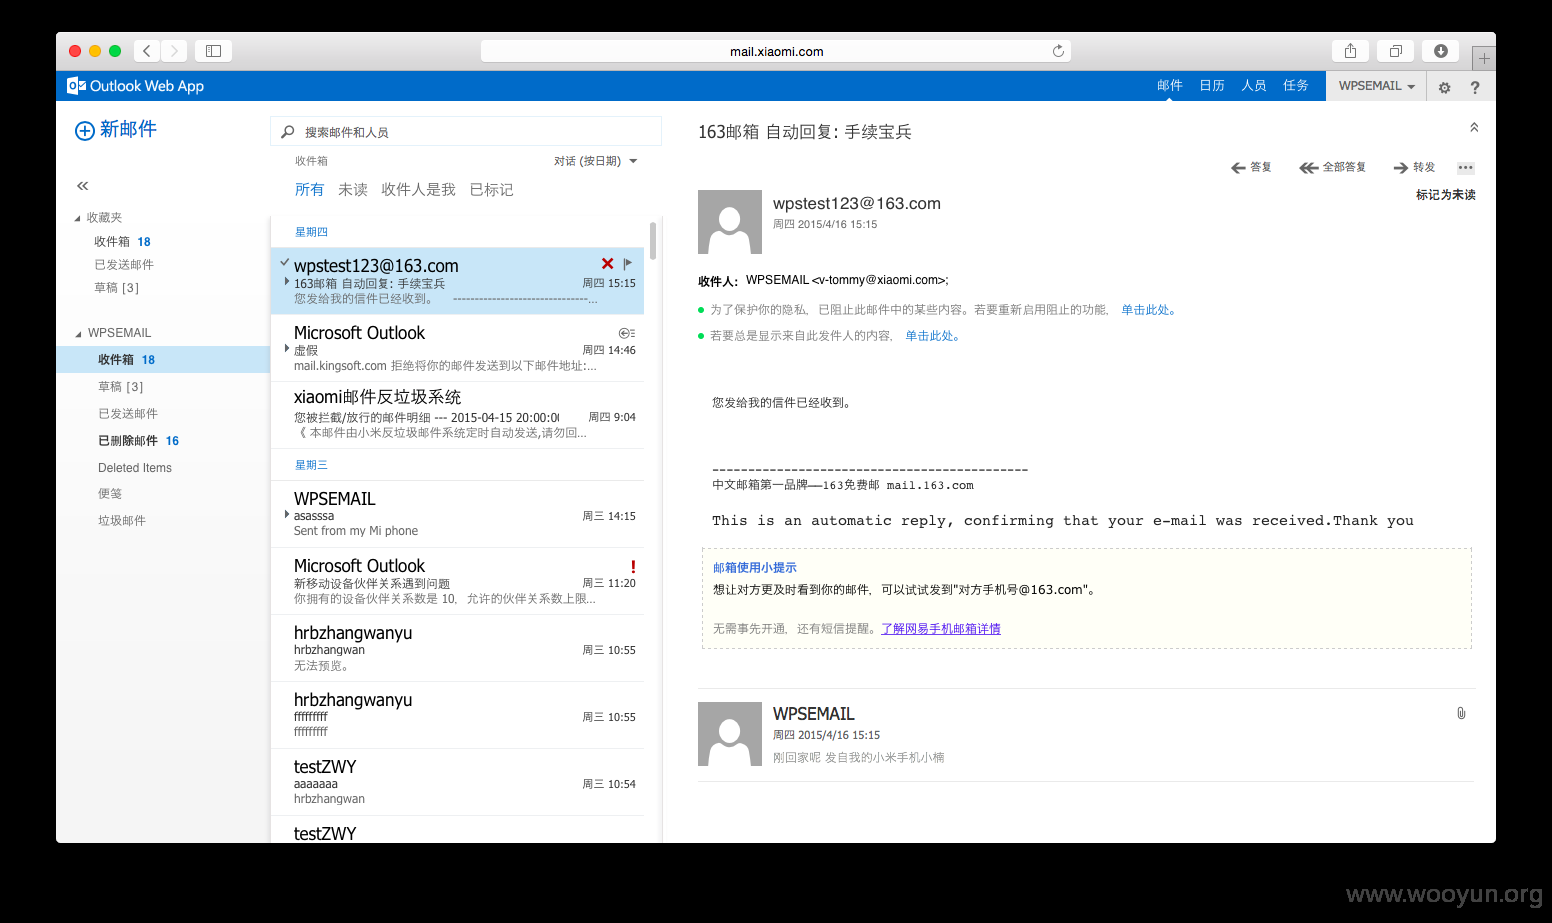Open 了解网易手机邮箱详情 link
This screenshot has height=923, width=1552.
tap(941, 629)
